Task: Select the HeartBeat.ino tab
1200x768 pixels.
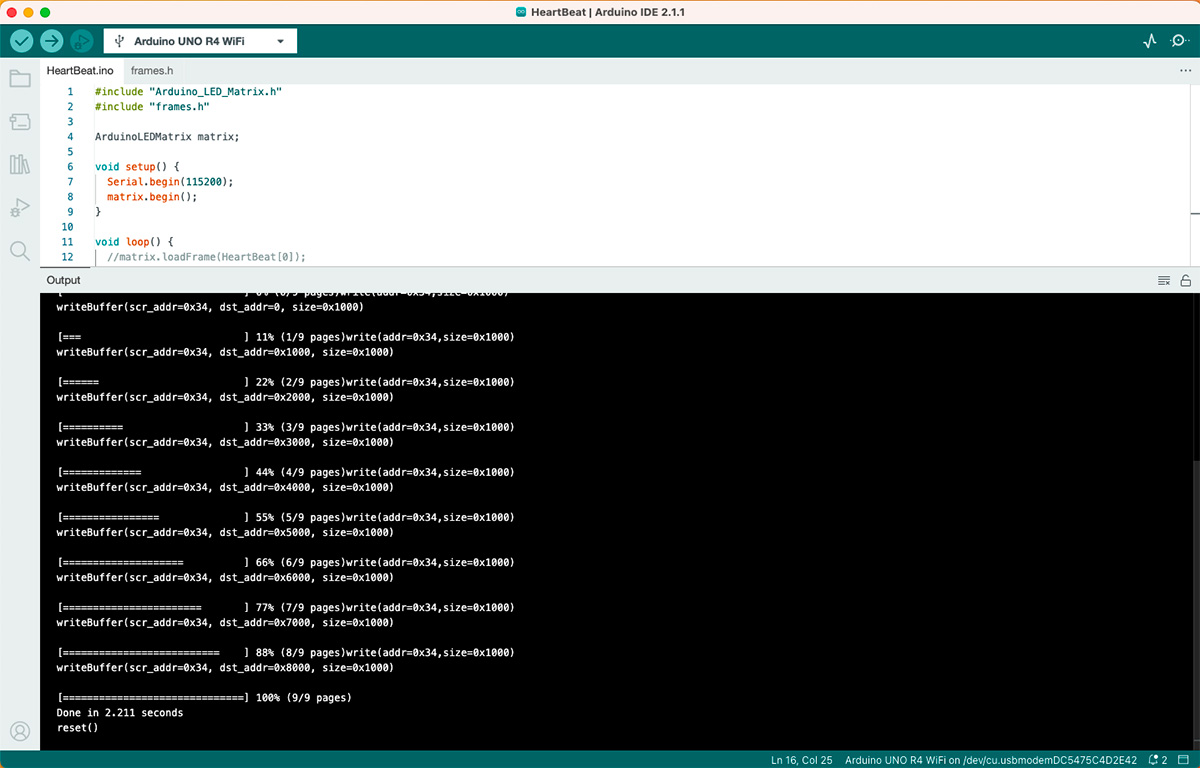Action: [80, 71]
